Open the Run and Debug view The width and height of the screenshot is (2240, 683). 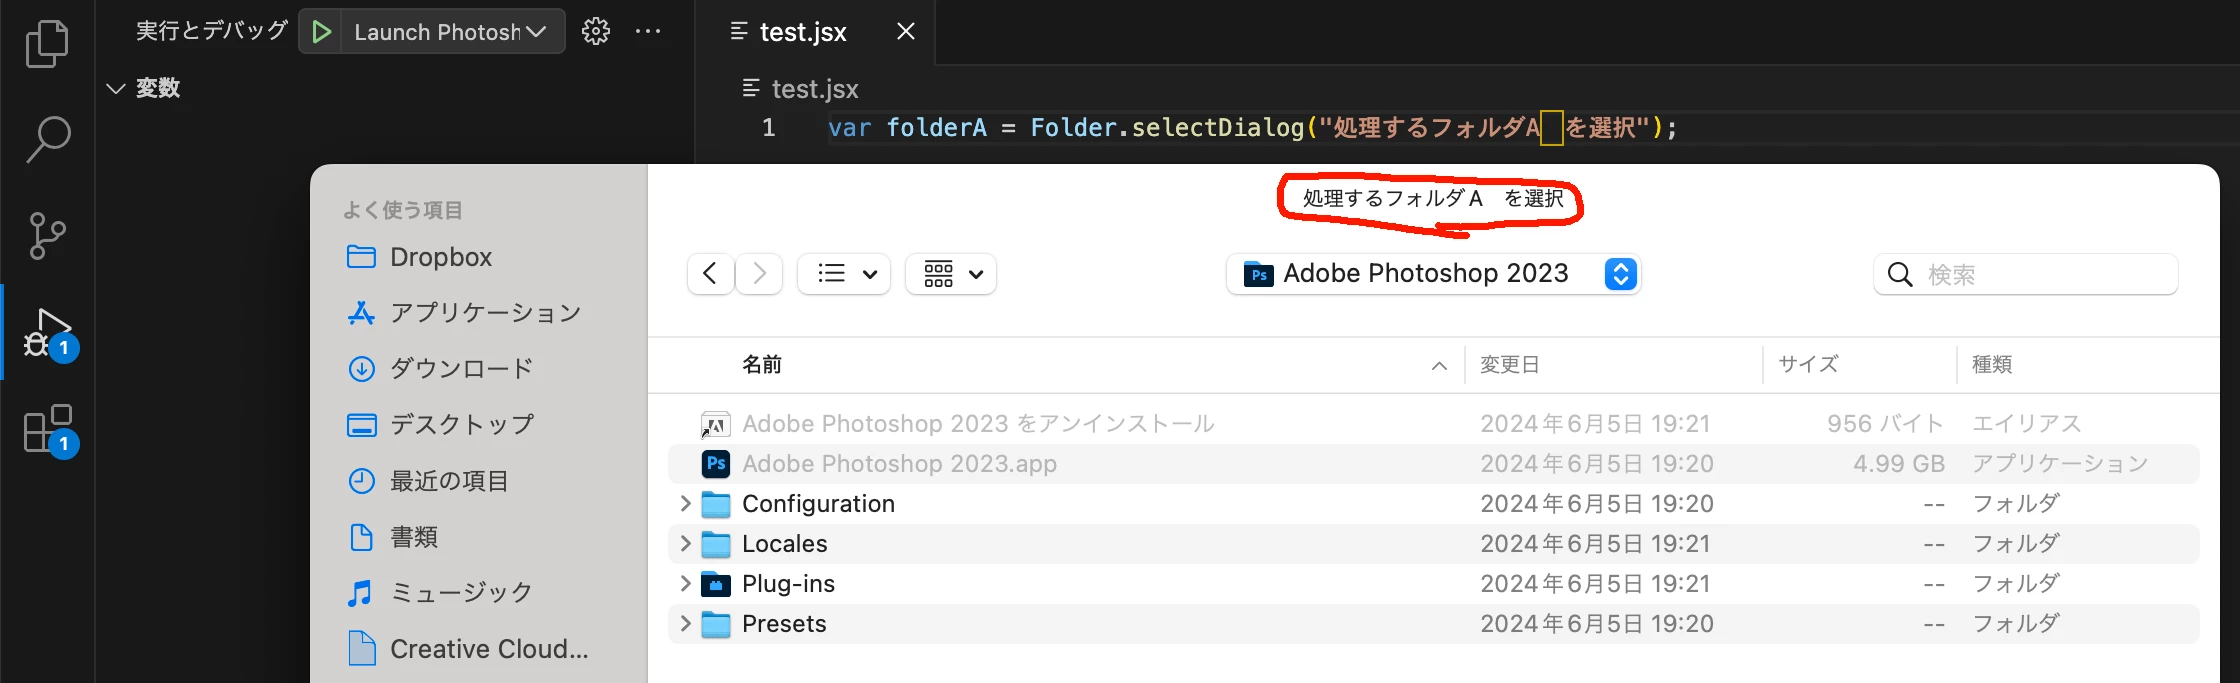(x=47, y=333)
